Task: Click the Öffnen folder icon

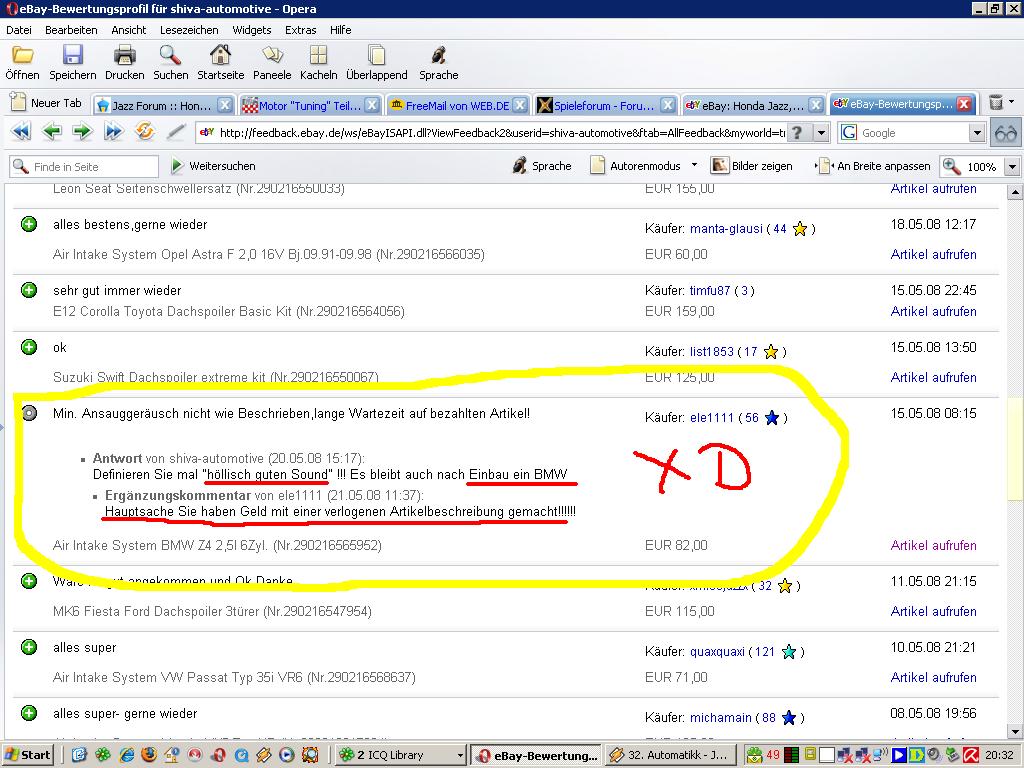Action: pos(22,55)
